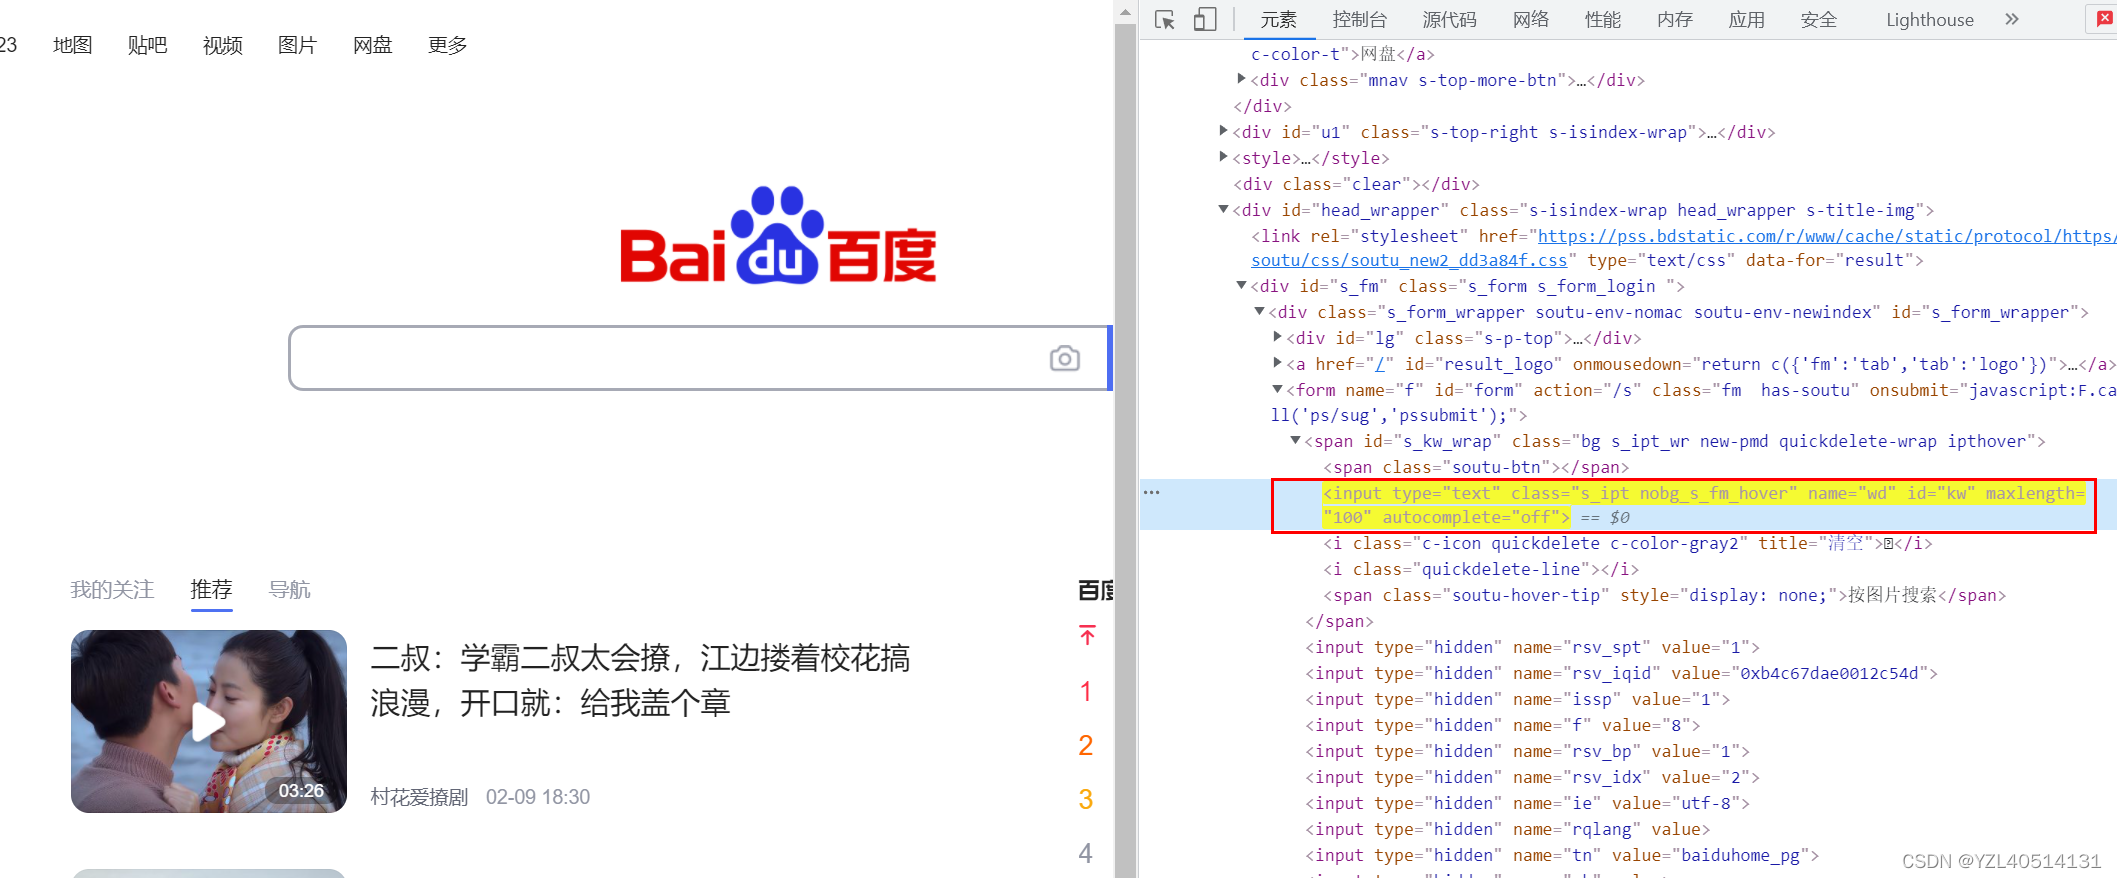Screen dimensions: 2117x878
Task: Expand the result_logo anchor node
Action: (1277, 363)
